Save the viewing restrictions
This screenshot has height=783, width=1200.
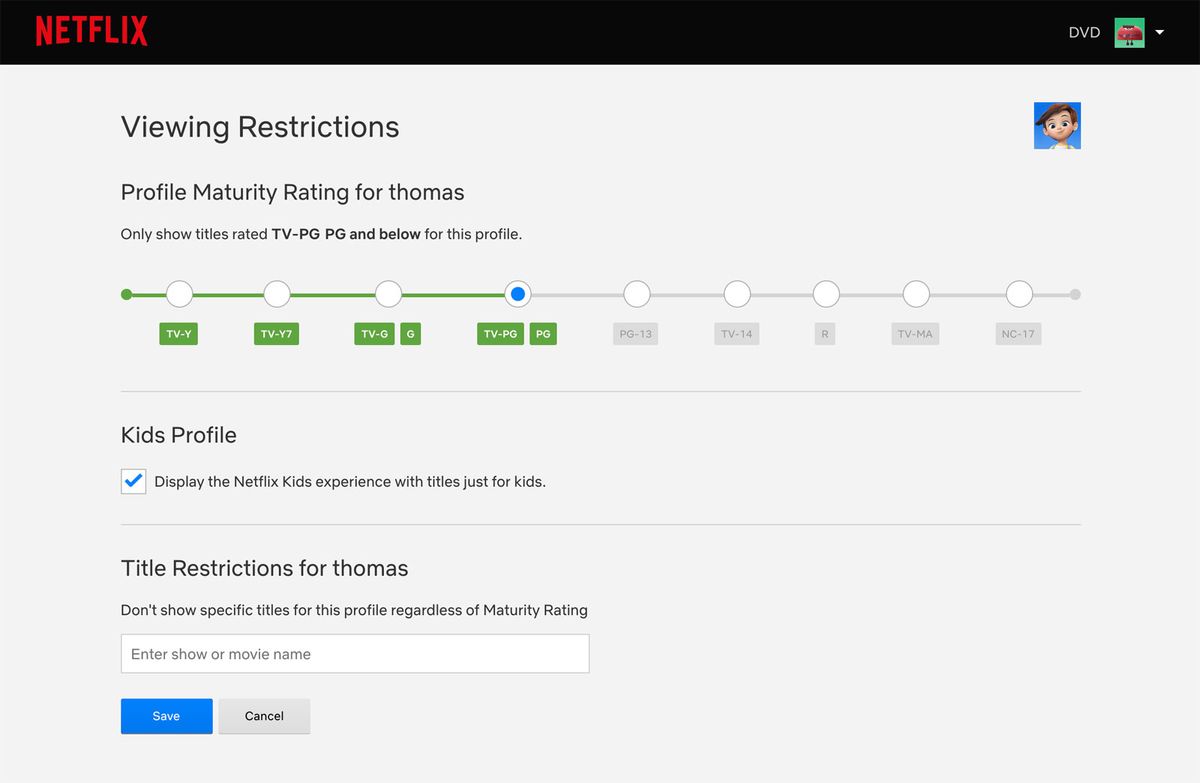166,716
